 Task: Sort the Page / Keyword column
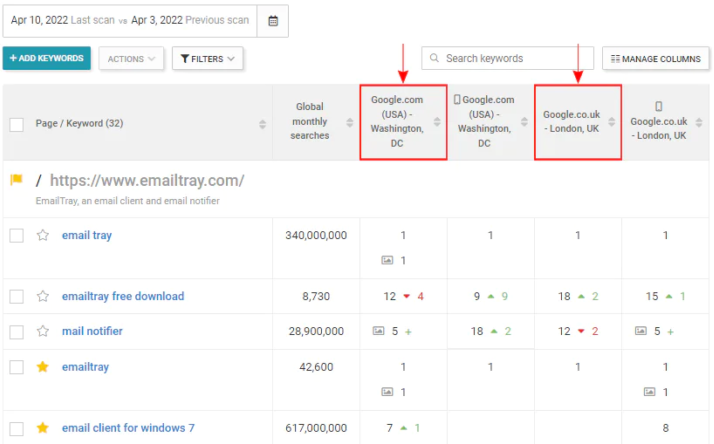pos(262,124)
